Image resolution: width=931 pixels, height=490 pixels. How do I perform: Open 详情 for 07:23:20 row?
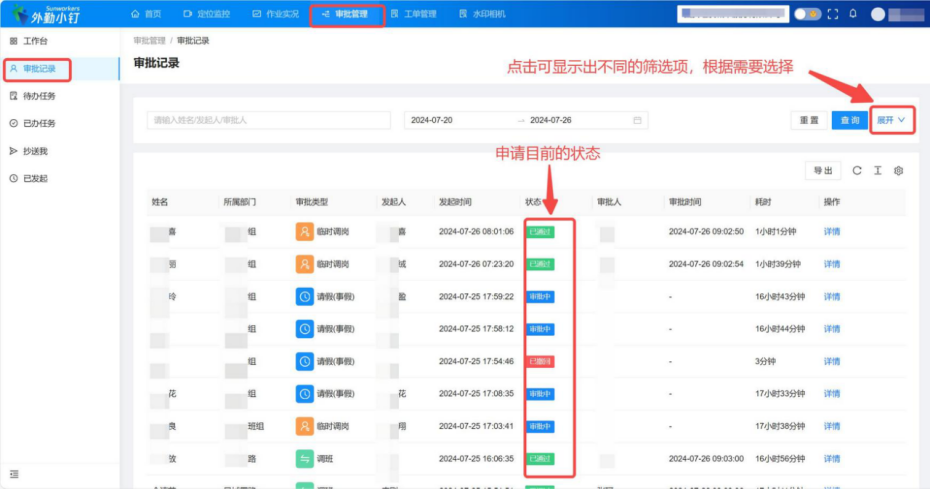832,264
